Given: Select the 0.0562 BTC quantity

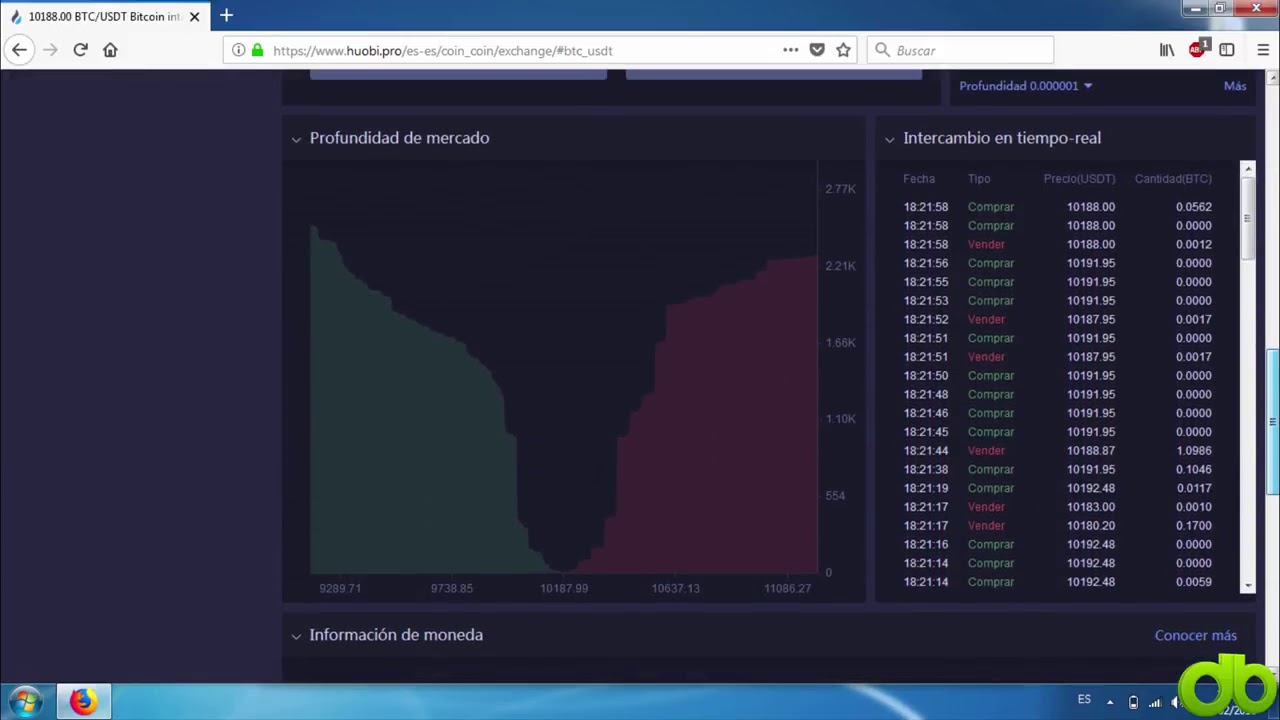Looking at the screenshot, I should coord(1194,207).
